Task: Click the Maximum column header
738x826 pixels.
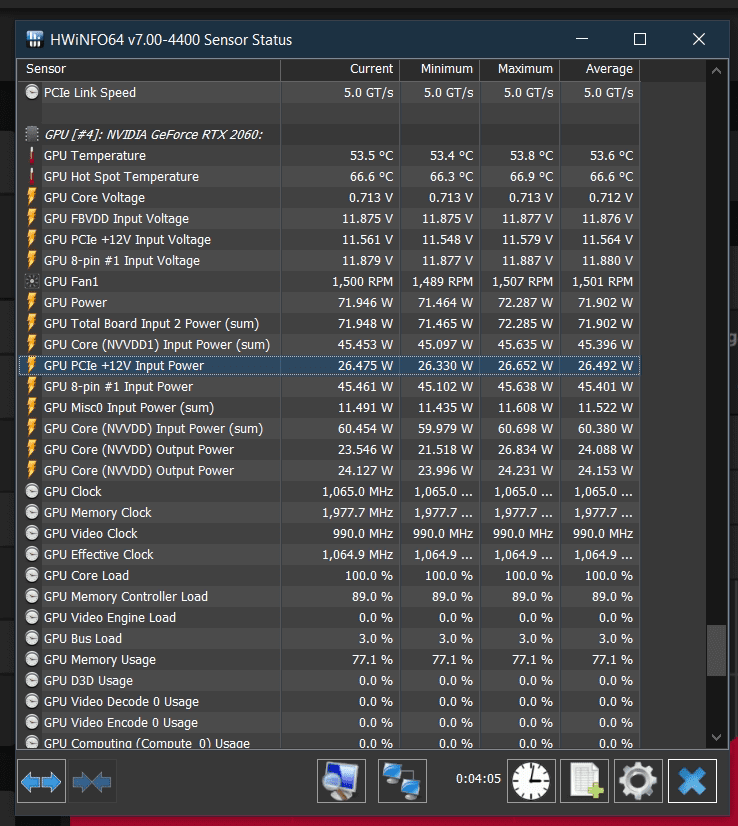Action: click(x=520, y=69)
